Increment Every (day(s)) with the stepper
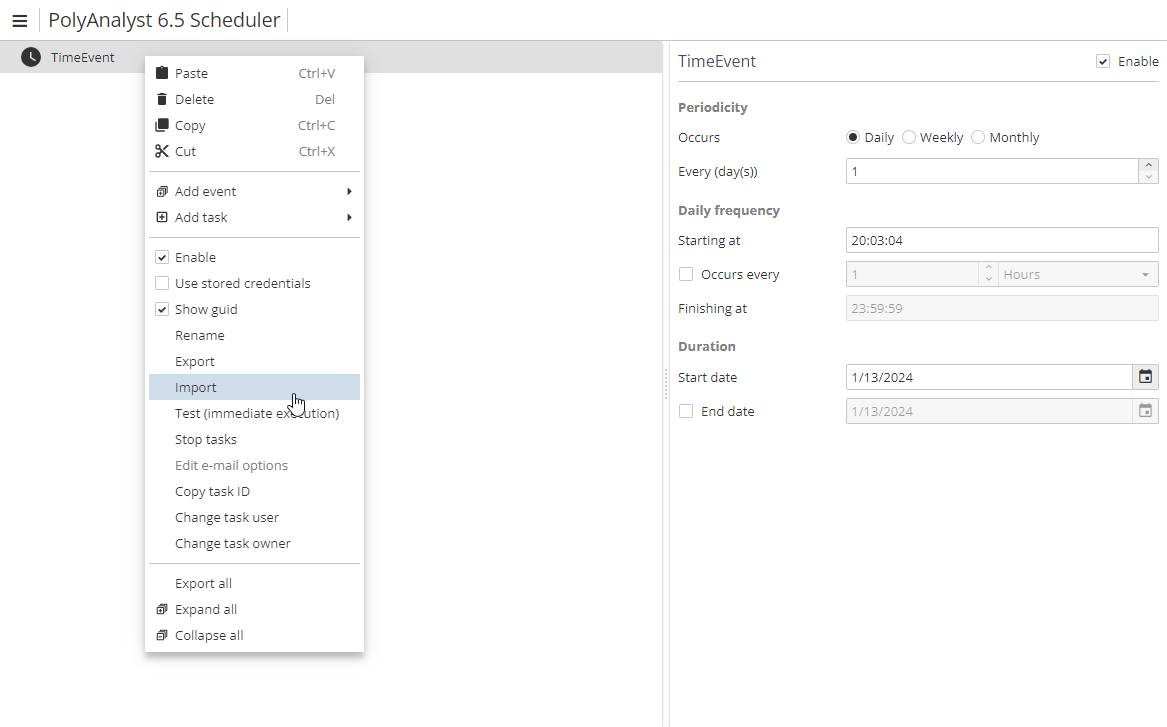Image resolution: width=1167 pixels, height=727 pixels. tap(1148, 165)
